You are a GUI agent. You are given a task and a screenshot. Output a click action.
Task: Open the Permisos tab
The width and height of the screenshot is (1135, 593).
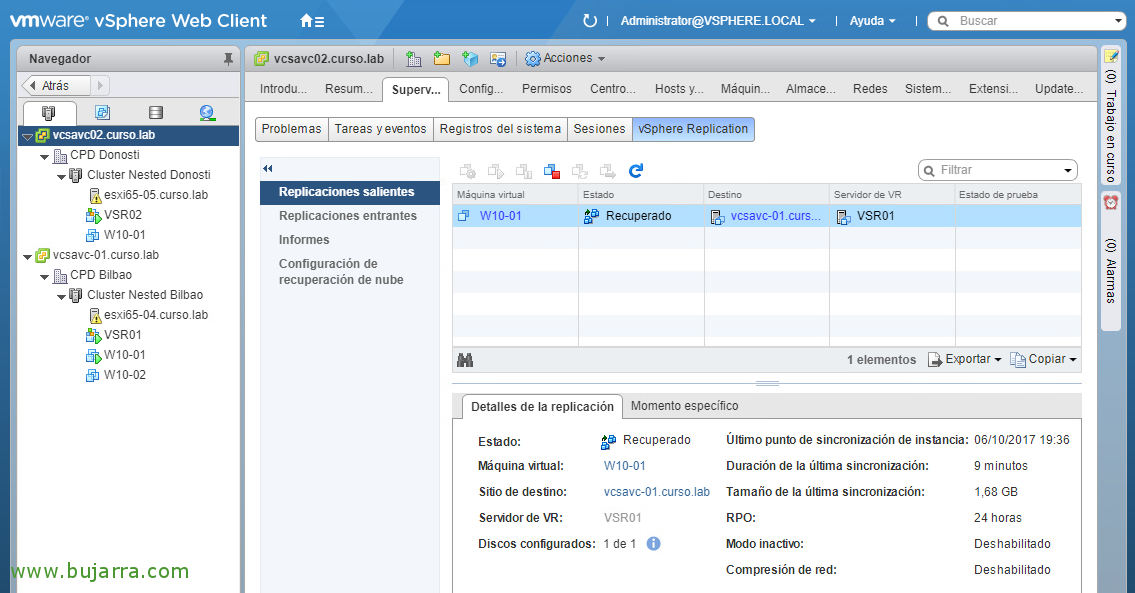click(x=547, y=88)
